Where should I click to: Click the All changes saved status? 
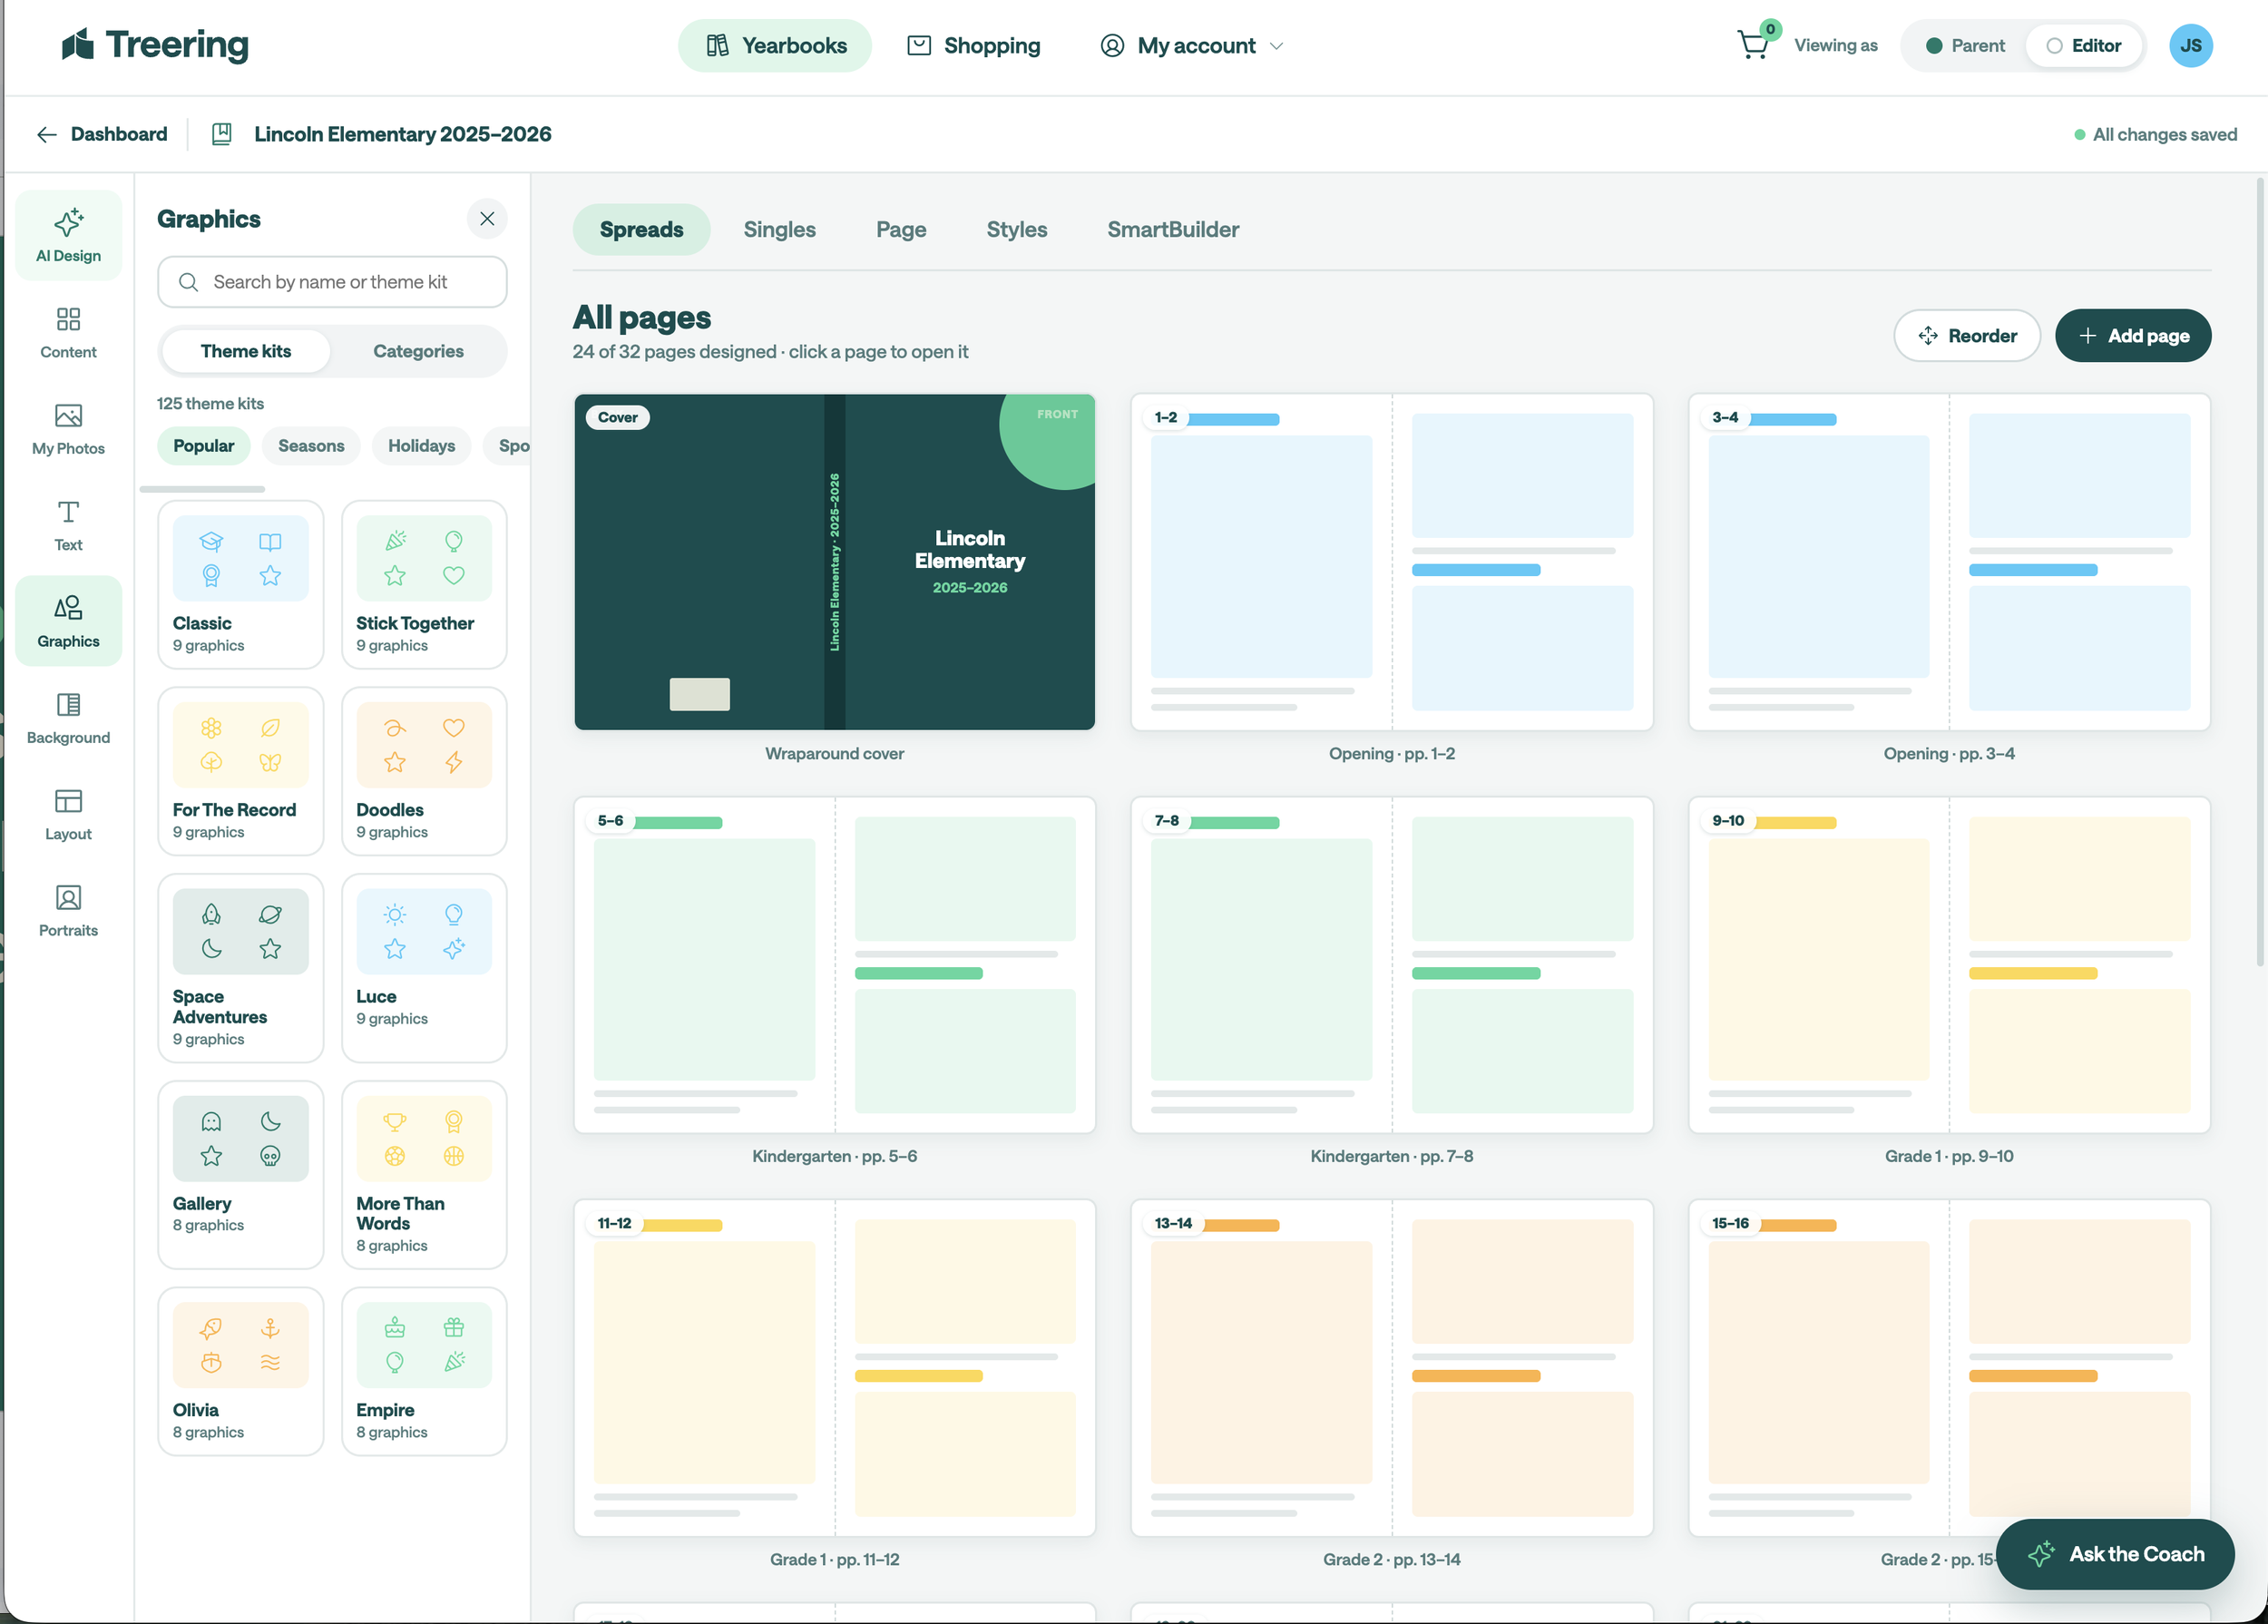2156,135
